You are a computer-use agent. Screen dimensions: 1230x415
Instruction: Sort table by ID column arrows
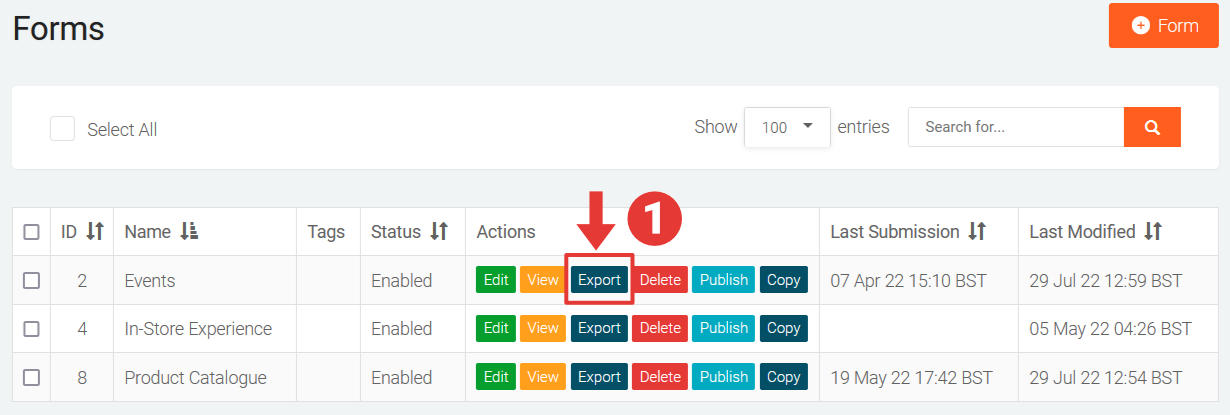pos(95,231)
